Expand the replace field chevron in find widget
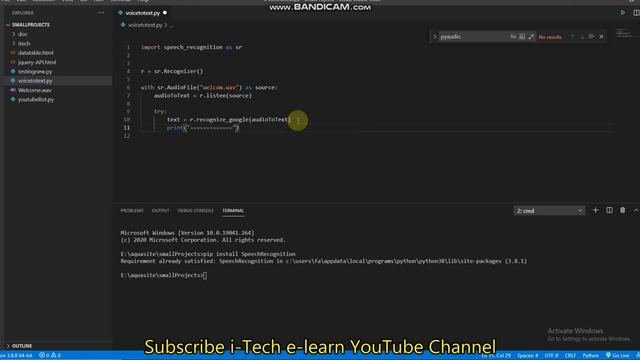The height and width of the screenshot is (360, 640). point(435,37)
